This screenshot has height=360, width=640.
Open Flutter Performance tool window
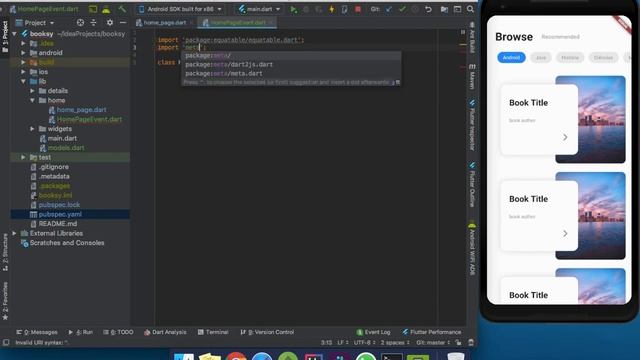[432, 332]
